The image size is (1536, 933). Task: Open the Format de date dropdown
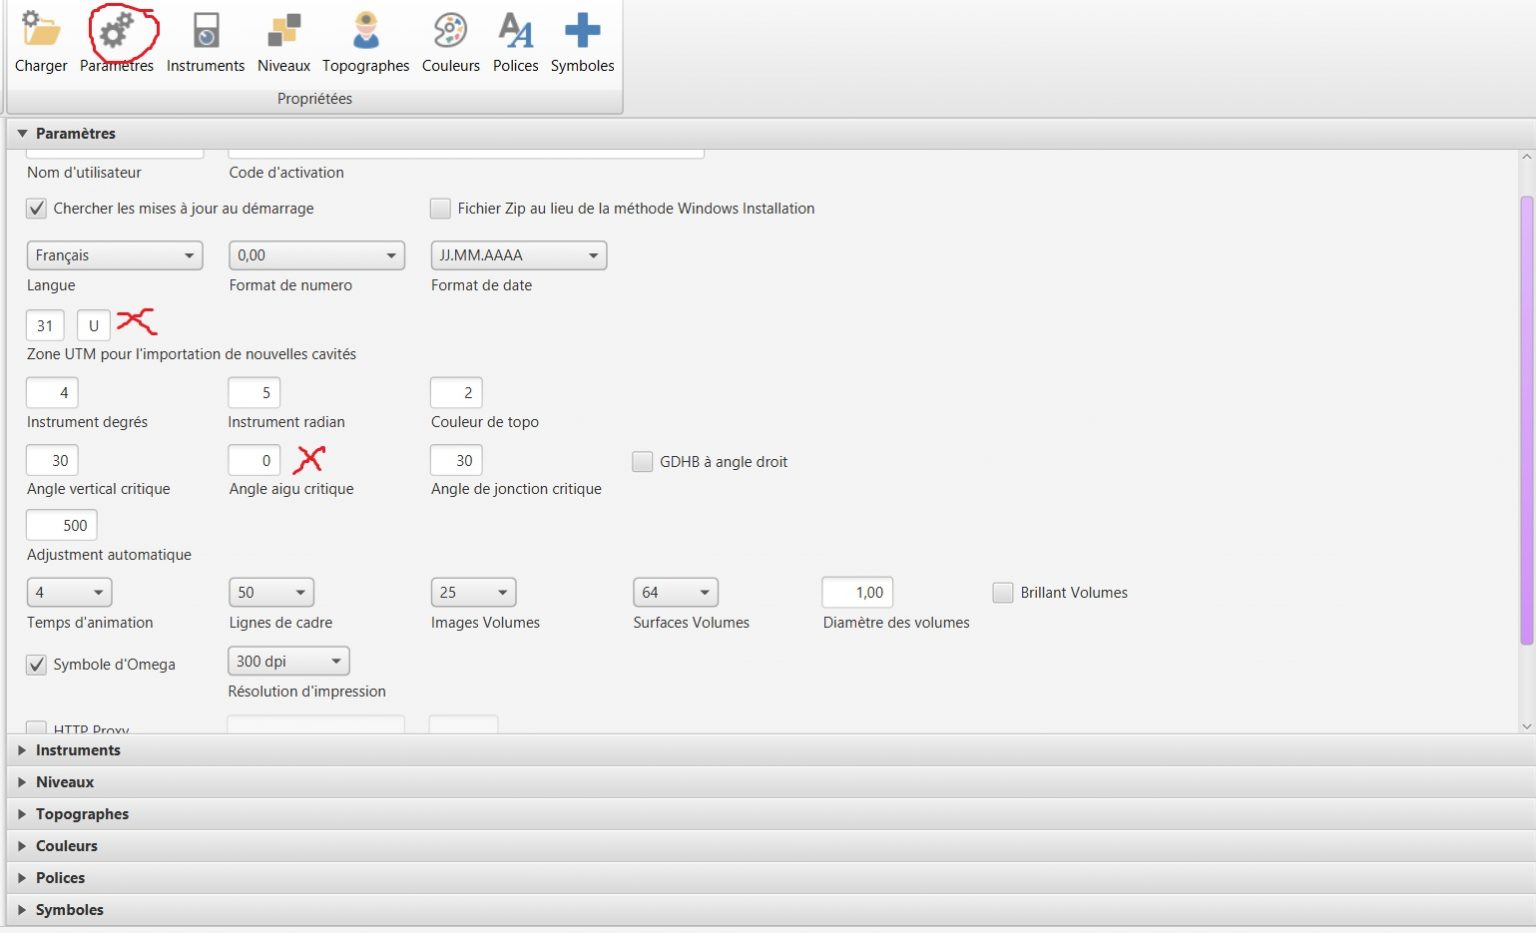(x=518, y=256)
